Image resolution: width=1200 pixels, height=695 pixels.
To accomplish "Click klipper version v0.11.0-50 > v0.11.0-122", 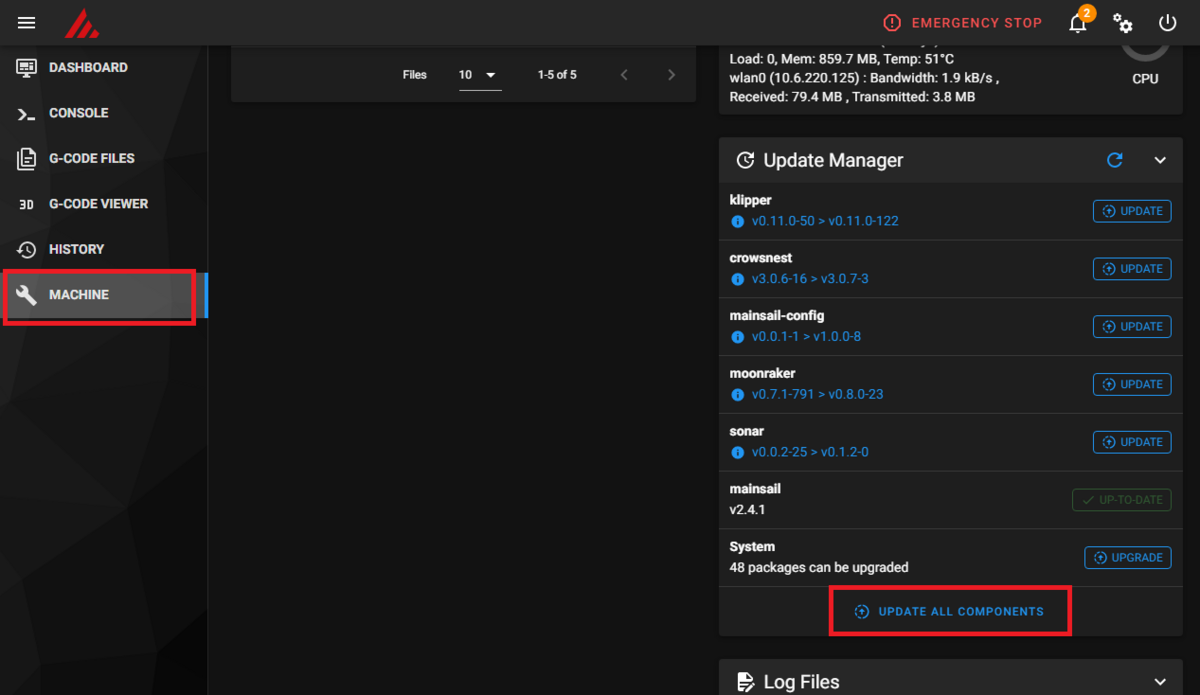I will 825,221.
